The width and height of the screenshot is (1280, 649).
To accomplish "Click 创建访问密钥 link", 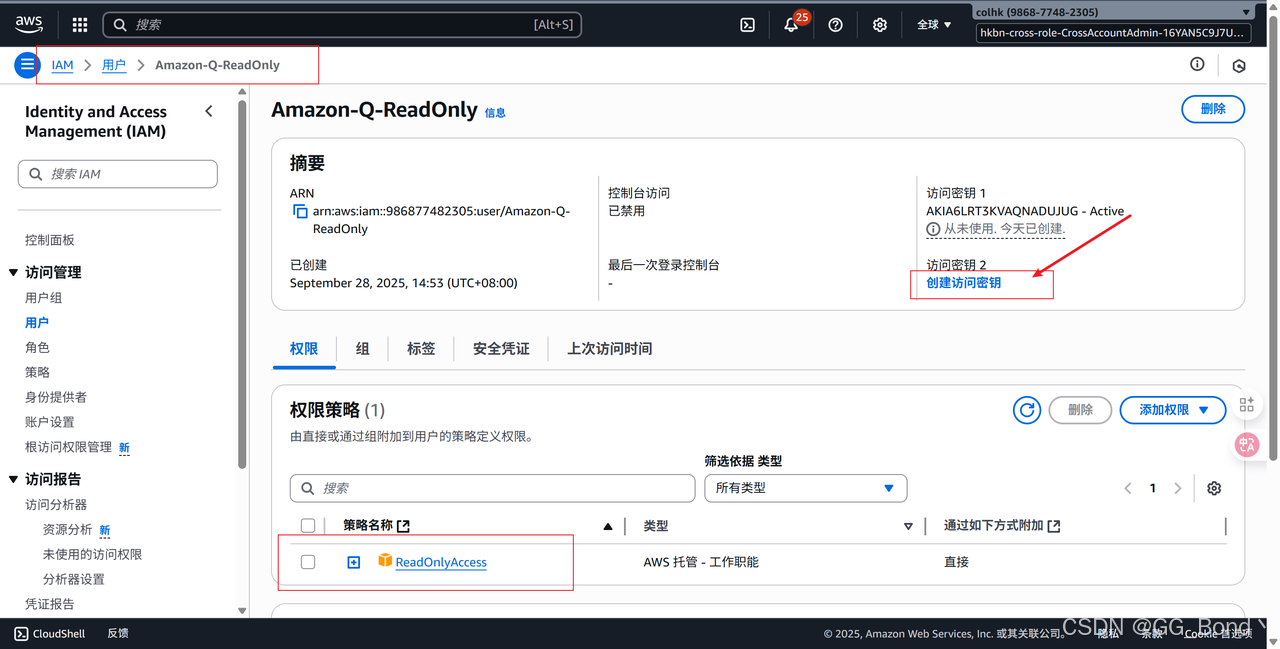I will [964, 283].
